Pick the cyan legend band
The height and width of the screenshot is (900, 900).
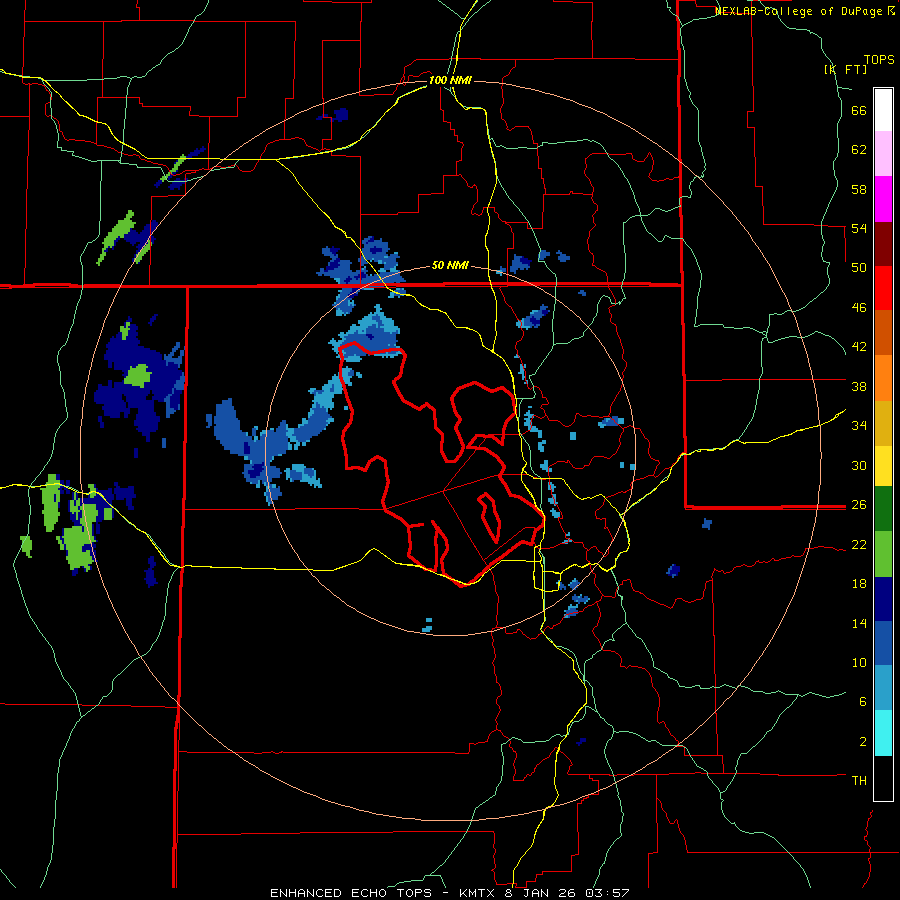883,733
